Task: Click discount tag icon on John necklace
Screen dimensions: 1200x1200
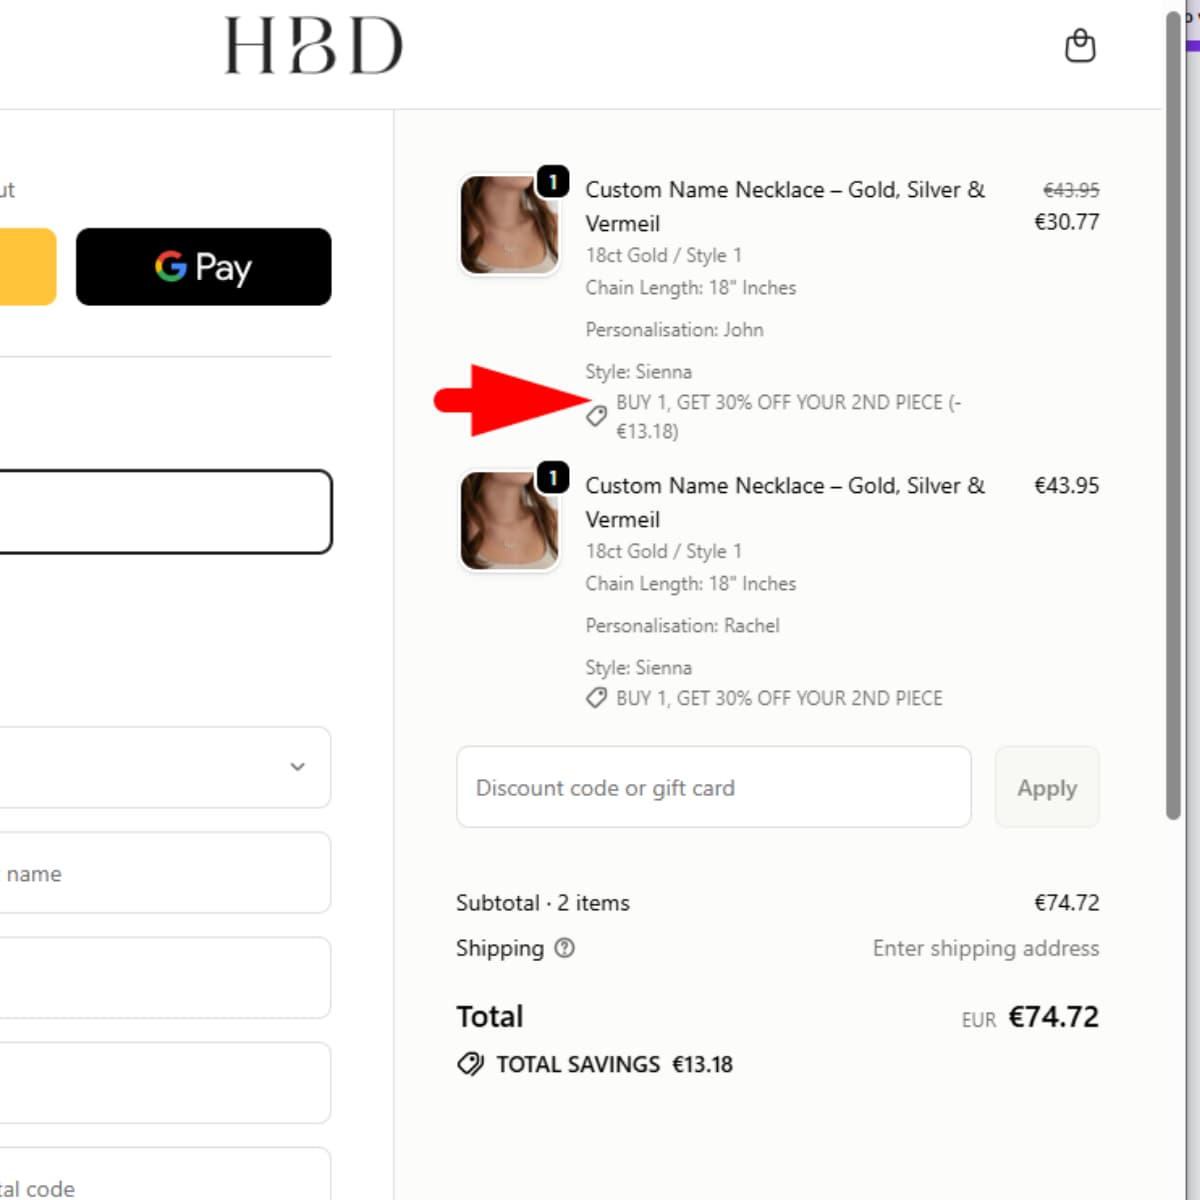Action: 597,416
